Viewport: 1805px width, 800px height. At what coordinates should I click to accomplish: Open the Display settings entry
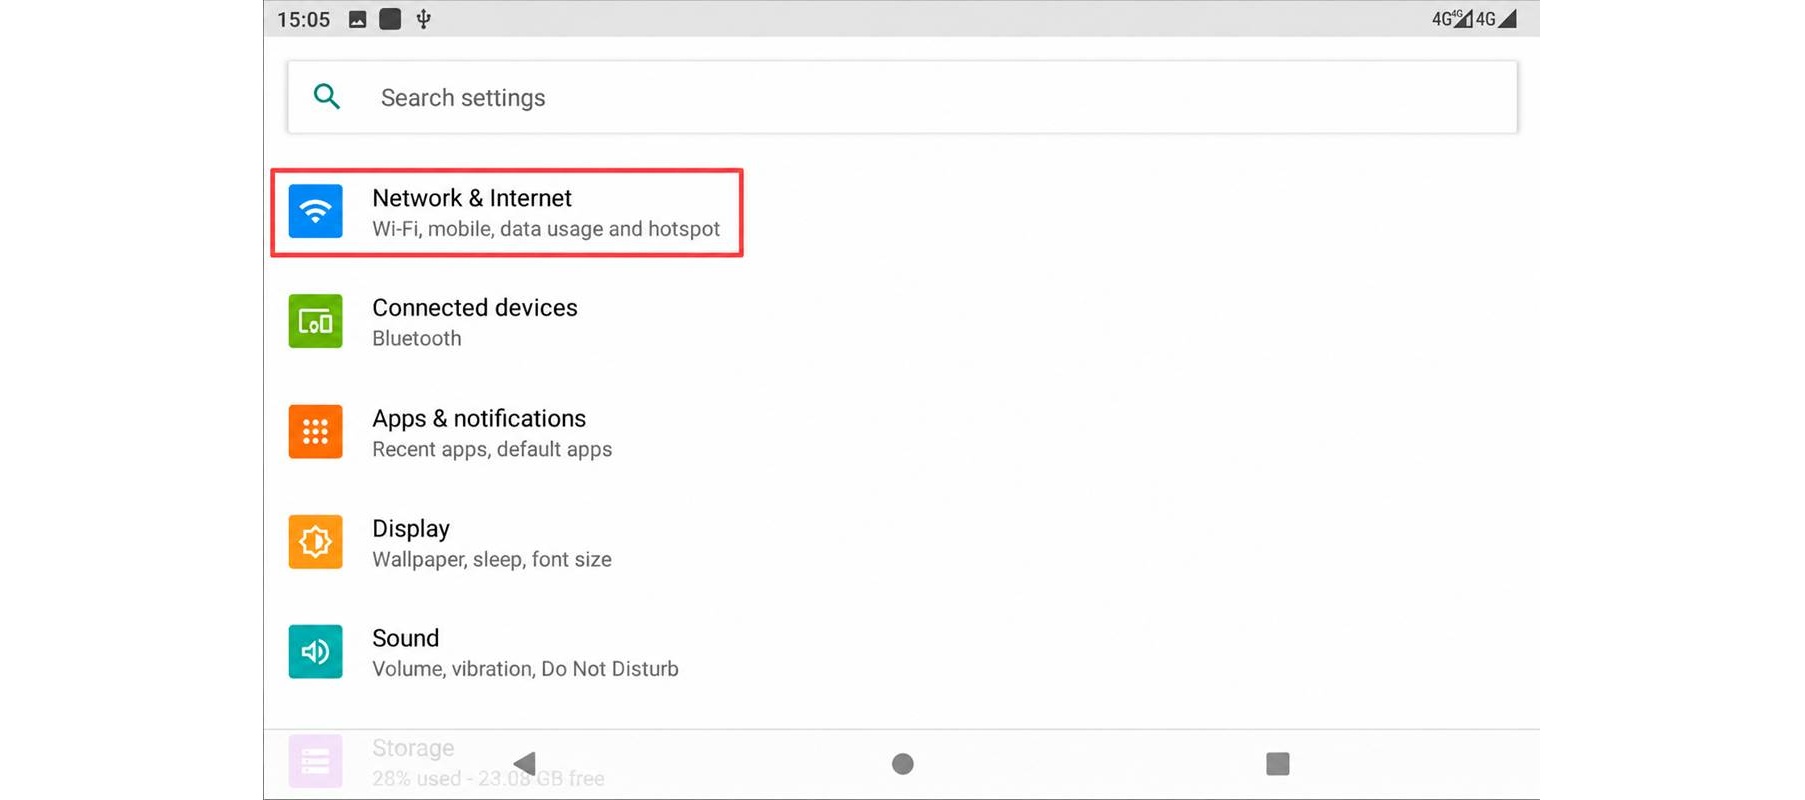tap(902, 542)
